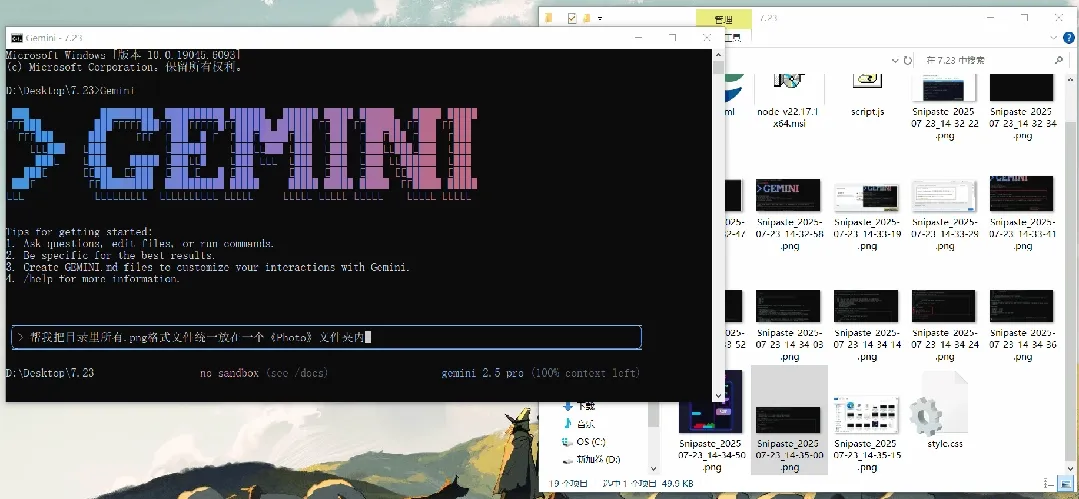This screenshot has width=1079, height=499.
Task: Click the 'no sandbox (see /docs)' footer text
Action: point(264,373)
